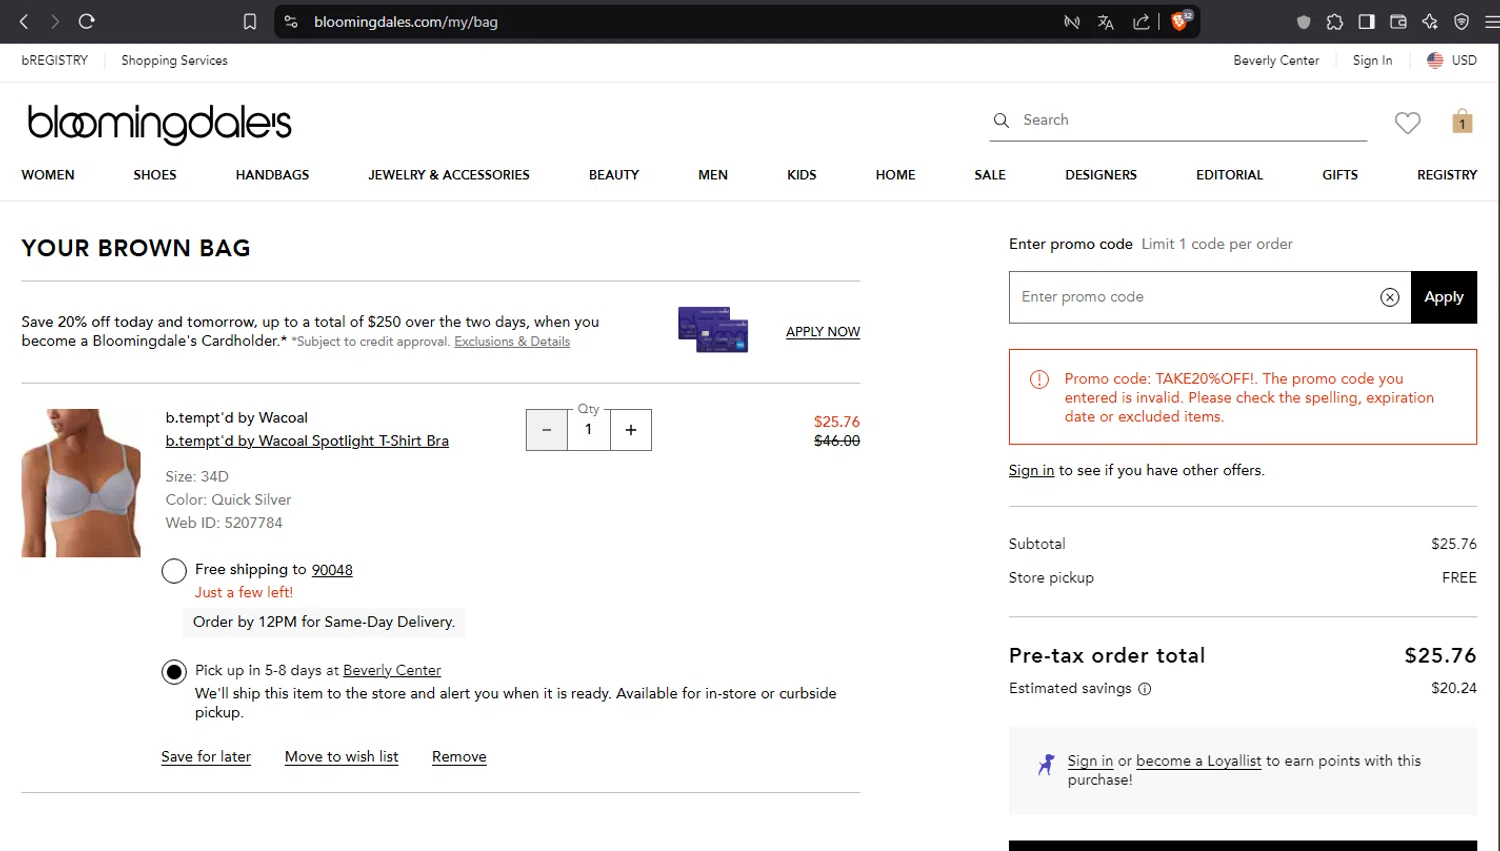Remove the item from the bag
1500x851 pixels.
coord(459,757)
